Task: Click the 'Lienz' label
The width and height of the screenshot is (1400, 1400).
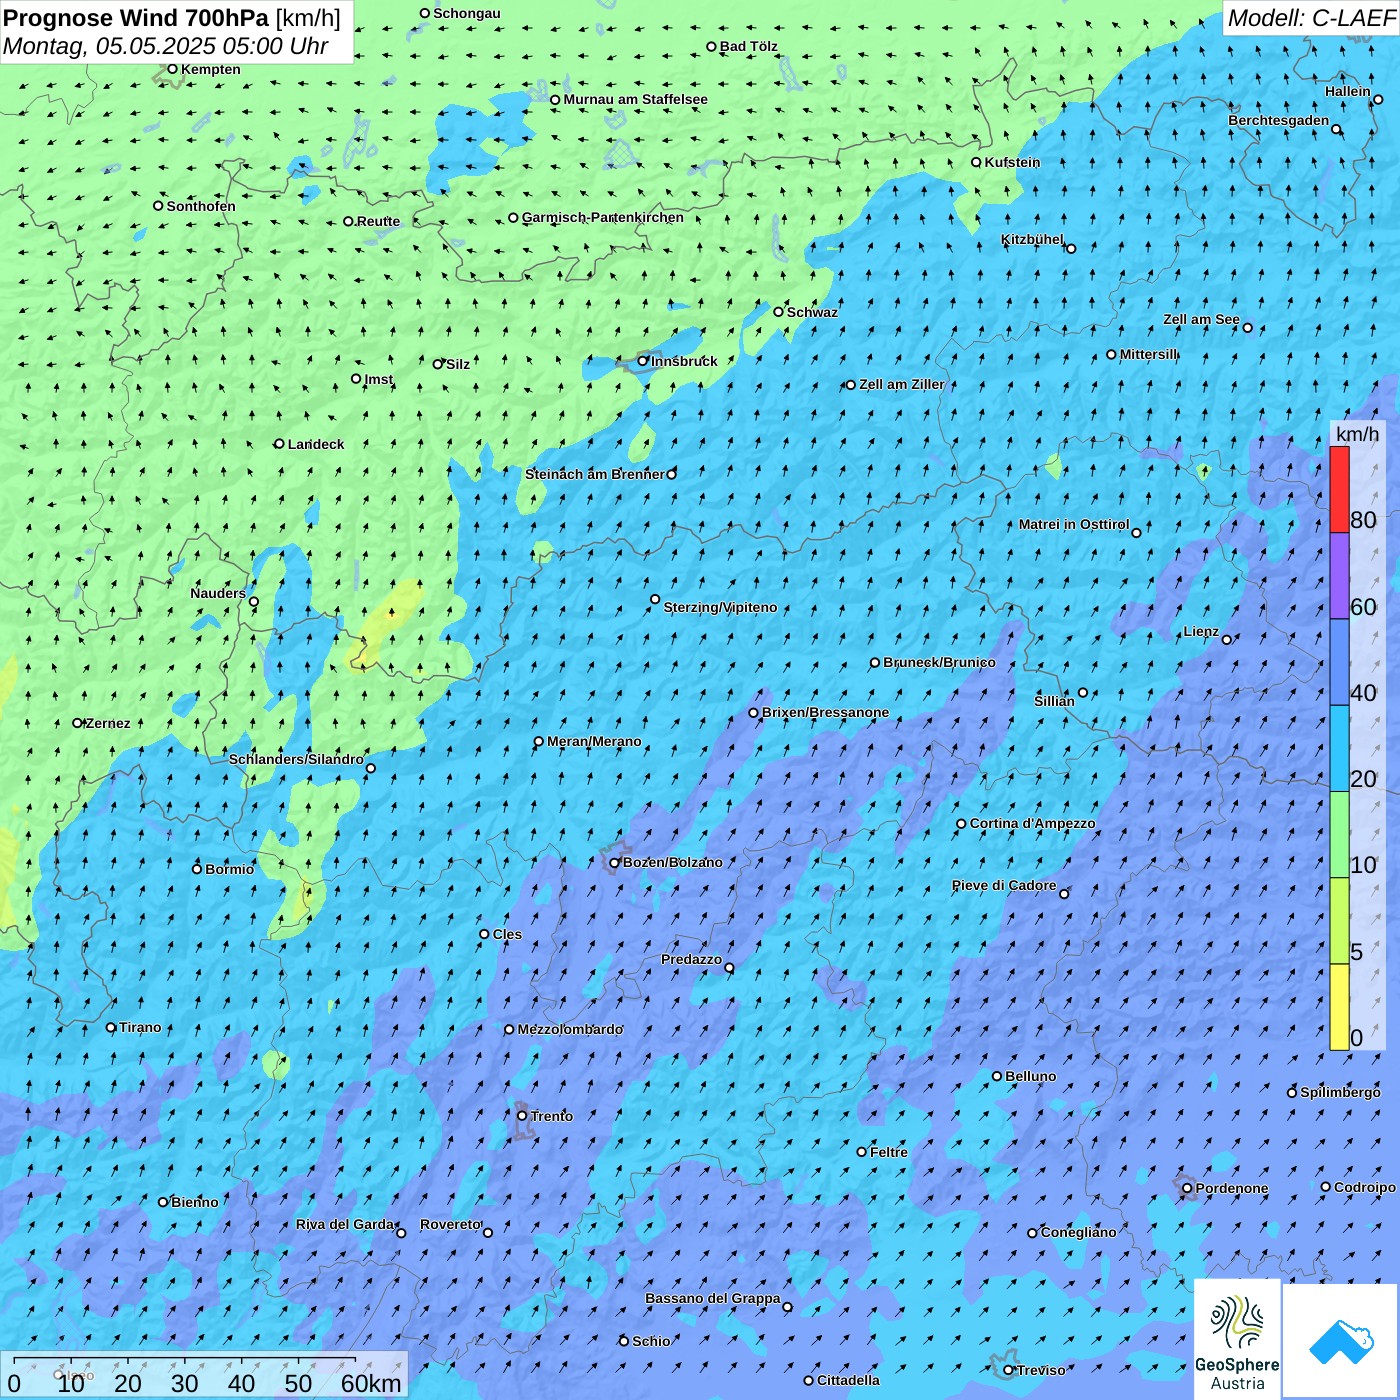Action: tap(1201, 631)
